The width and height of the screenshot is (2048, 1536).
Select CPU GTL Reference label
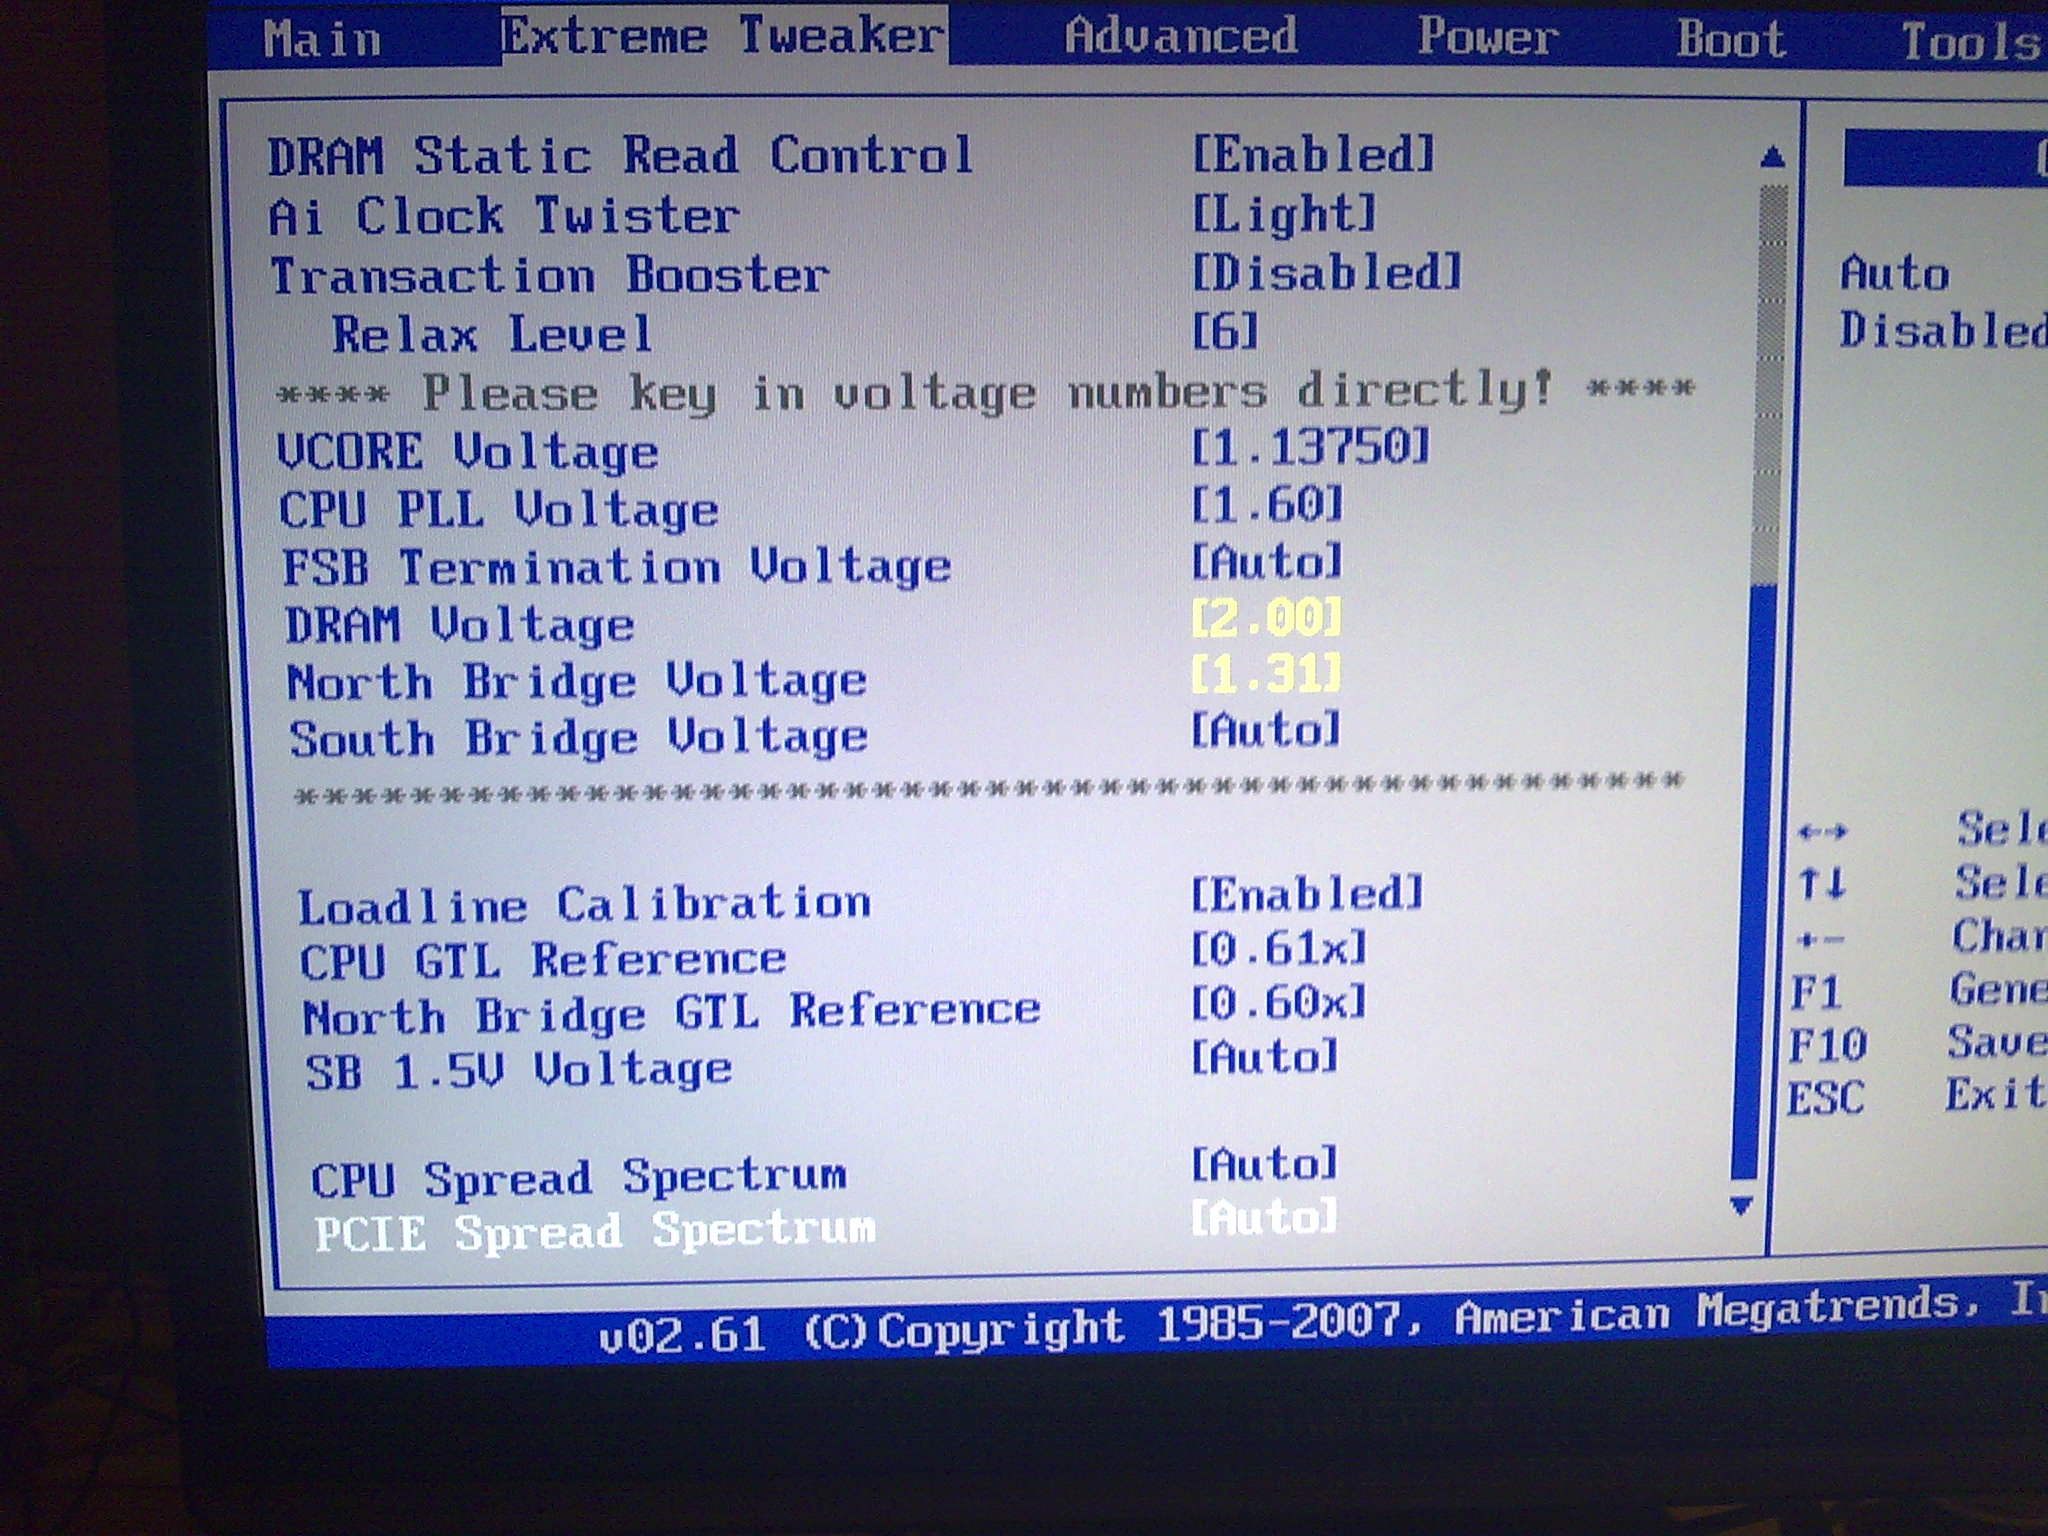coord(543,961)
